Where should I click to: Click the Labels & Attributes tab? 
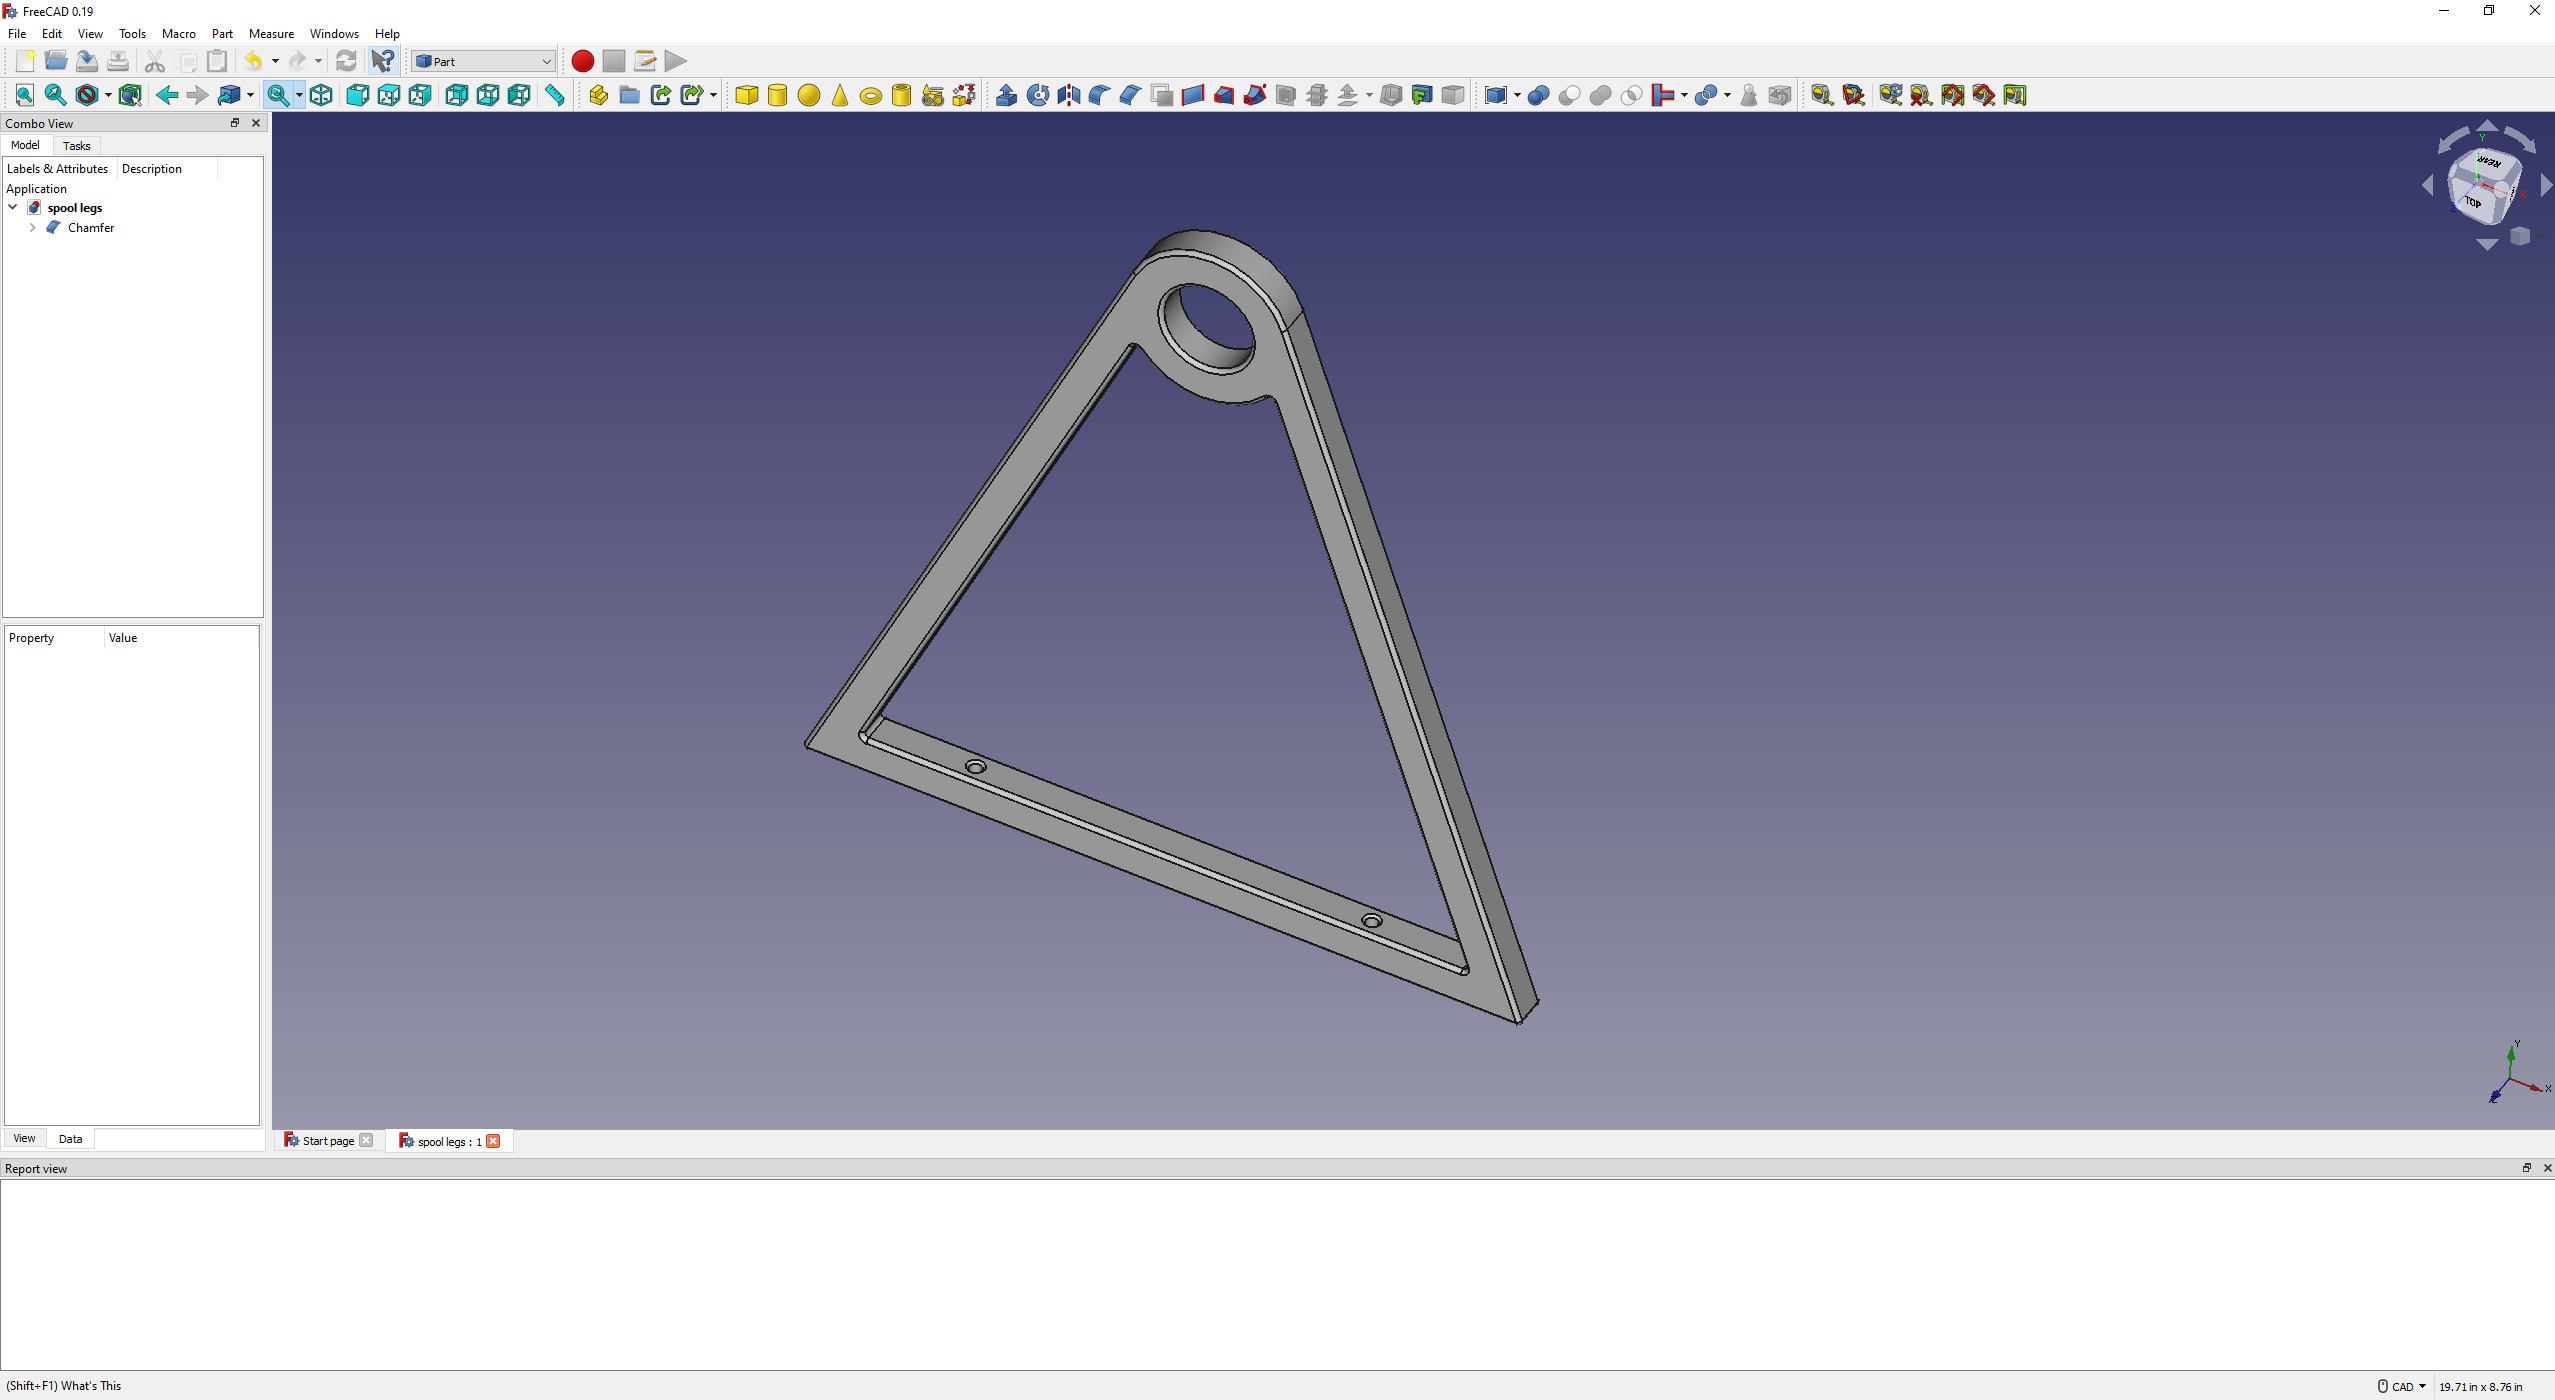pyautogui.click(x=55, y=167)
